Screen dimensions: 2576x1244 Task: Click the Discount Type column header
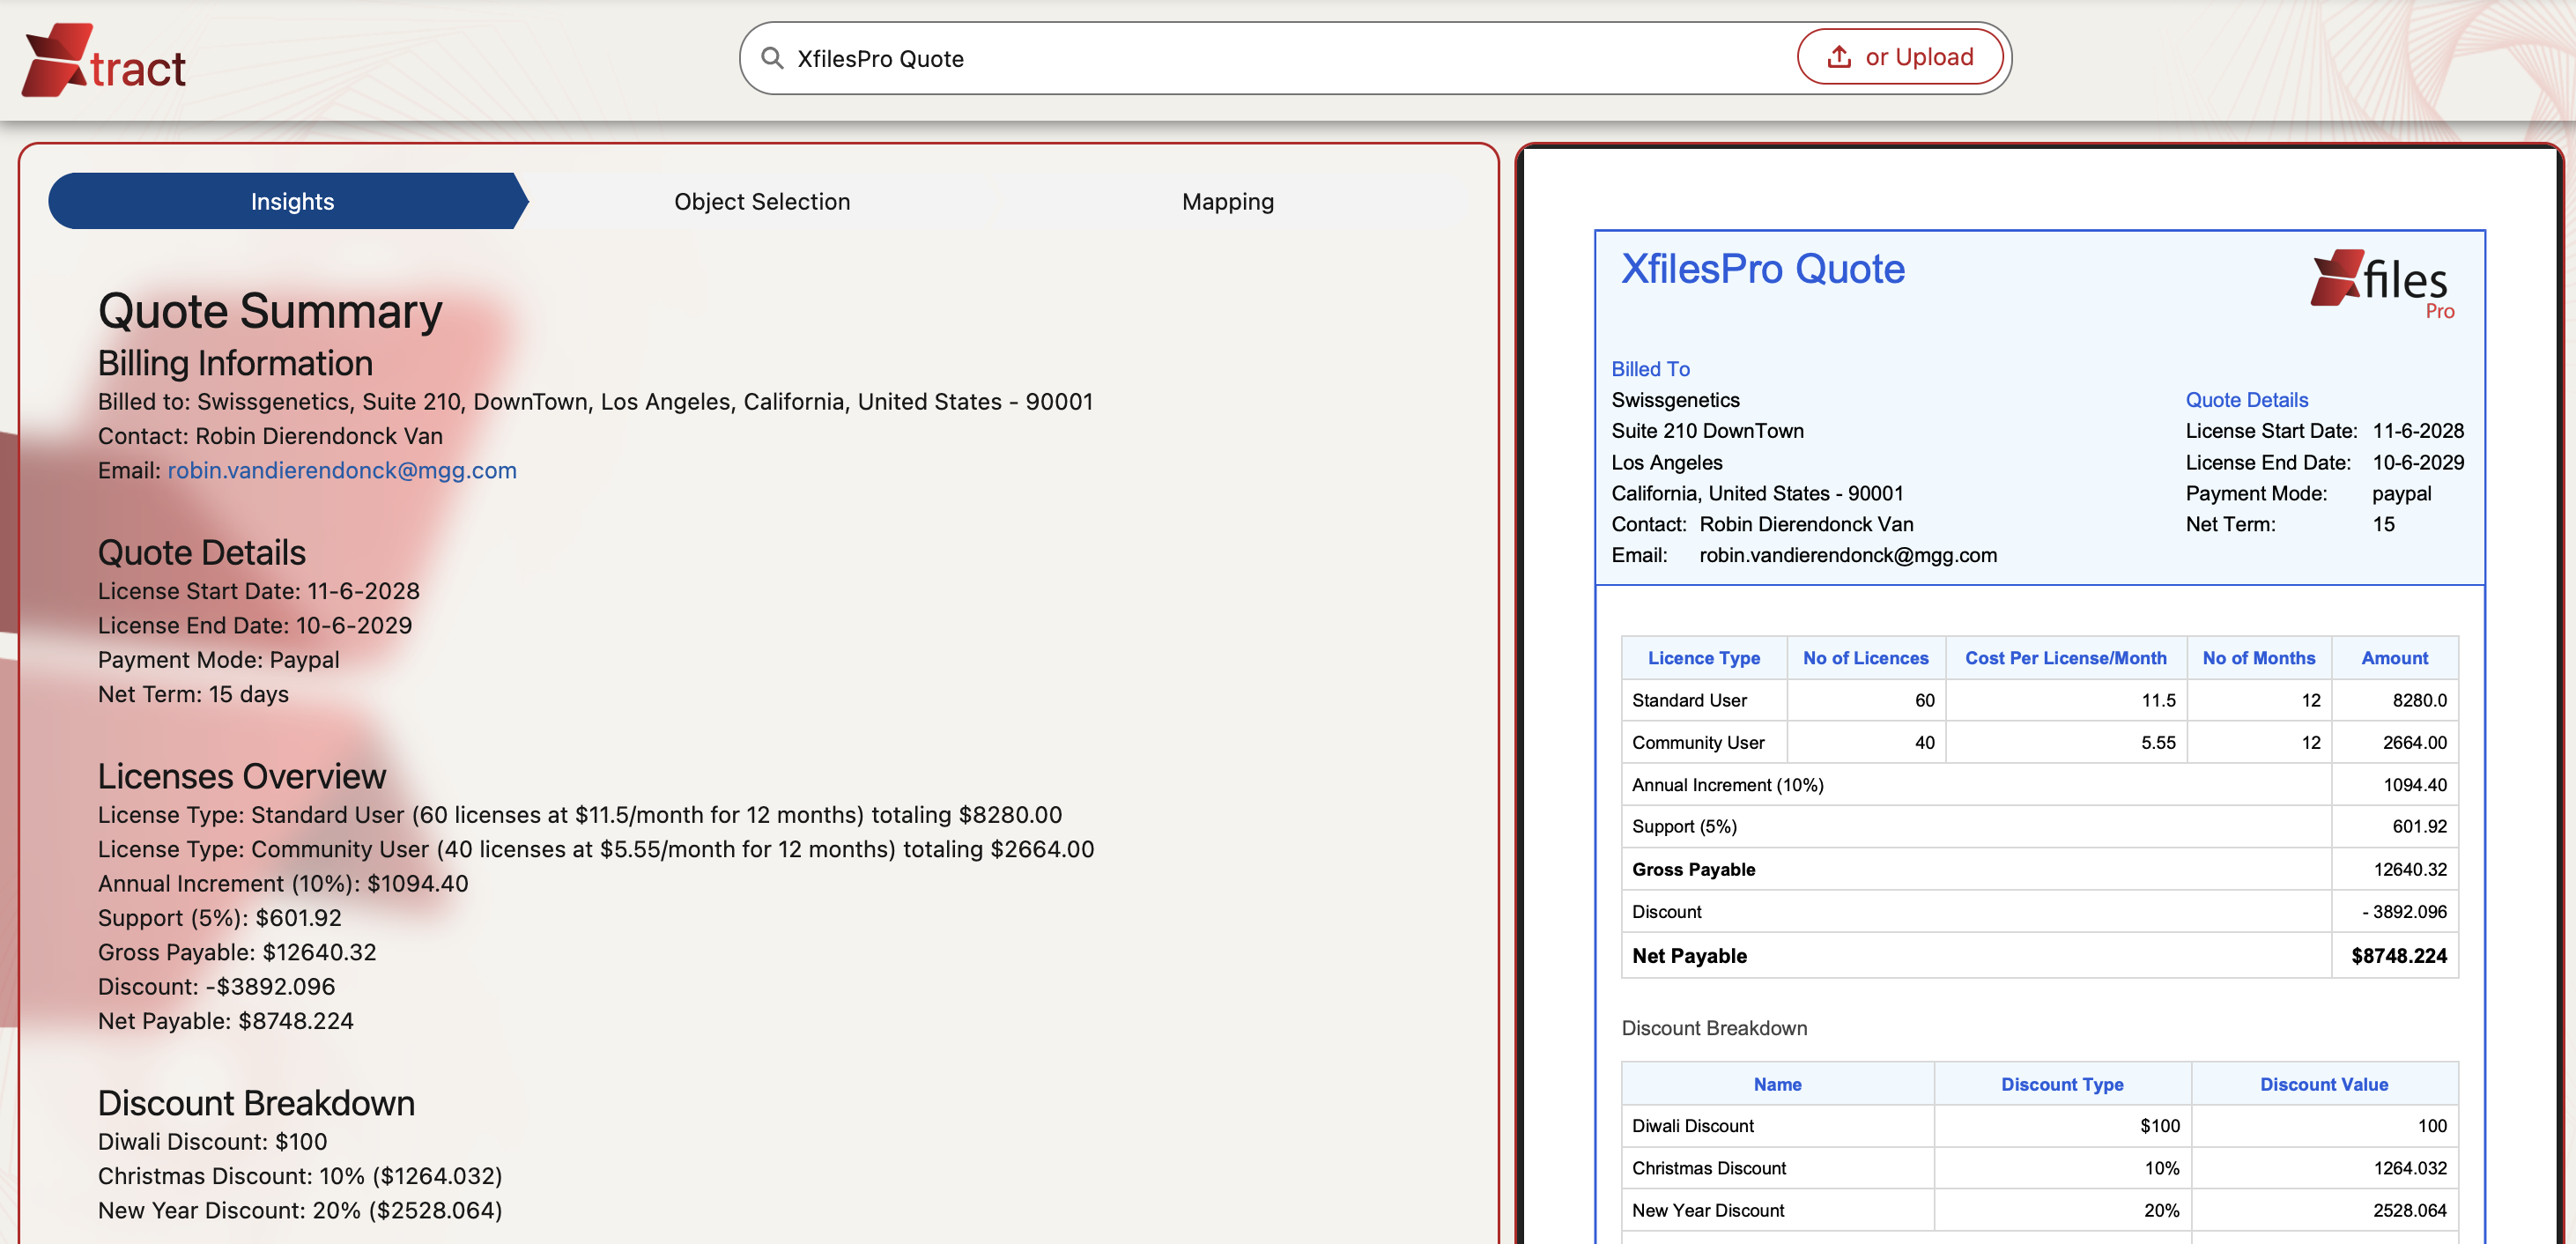click(x=2062, y=1084)
